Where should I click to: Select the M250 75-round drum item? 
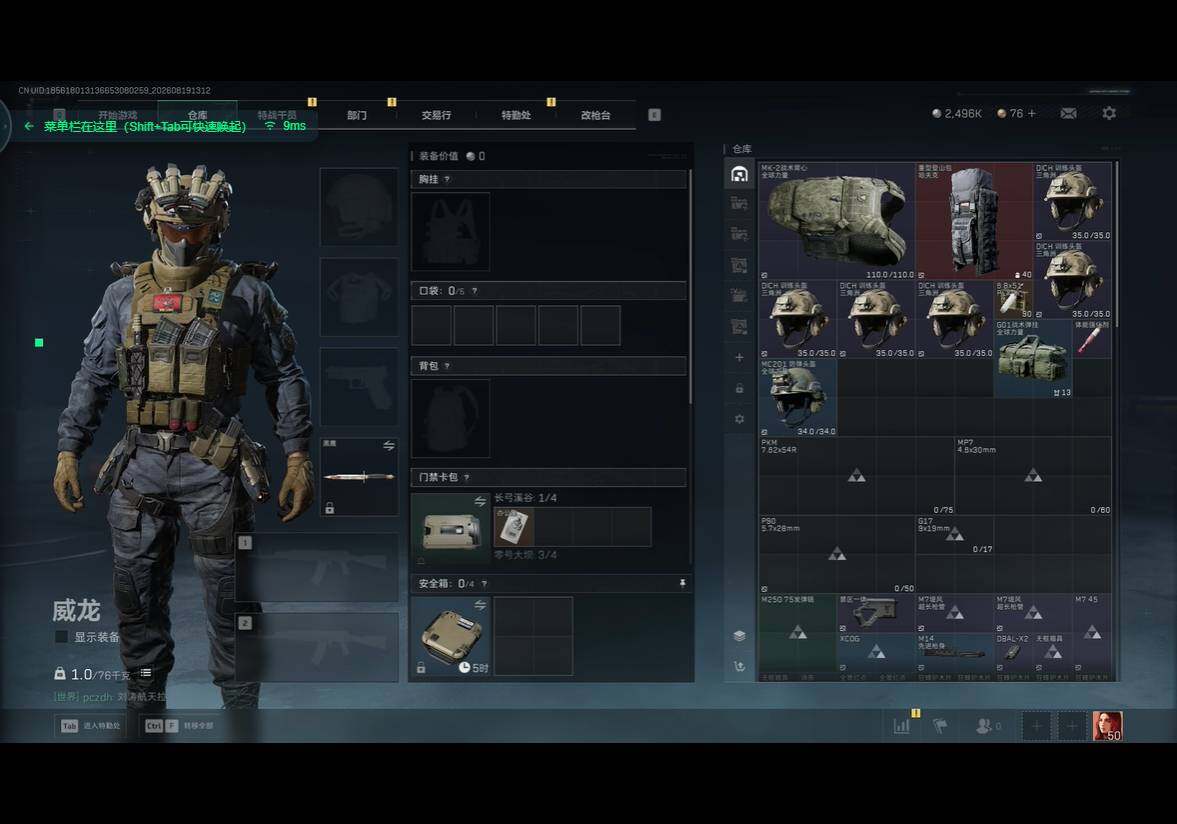pyautogui.click(x=798, y=633)
